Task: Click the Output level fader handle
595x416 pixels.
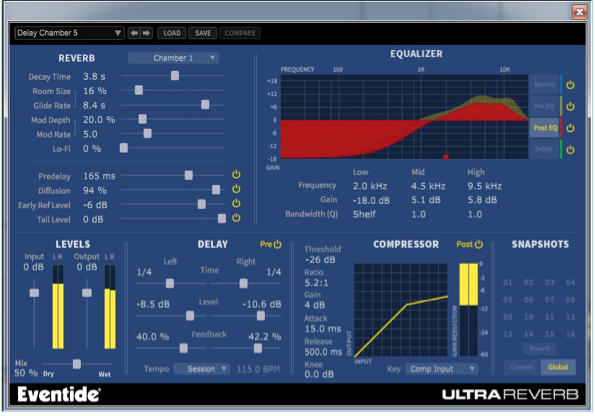Action: coord(87,293)
